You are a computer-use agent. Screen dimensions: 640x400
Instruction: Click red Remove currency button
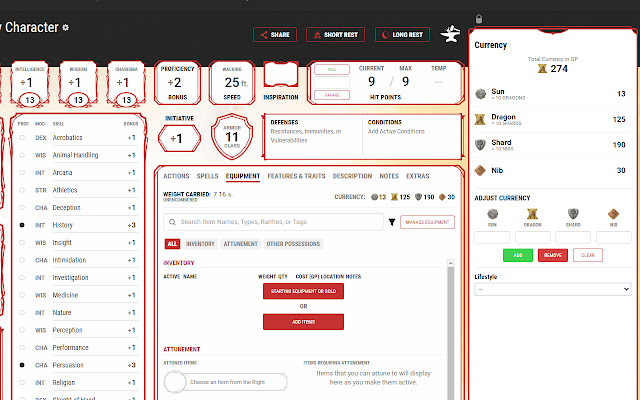(x=553, y=255)
